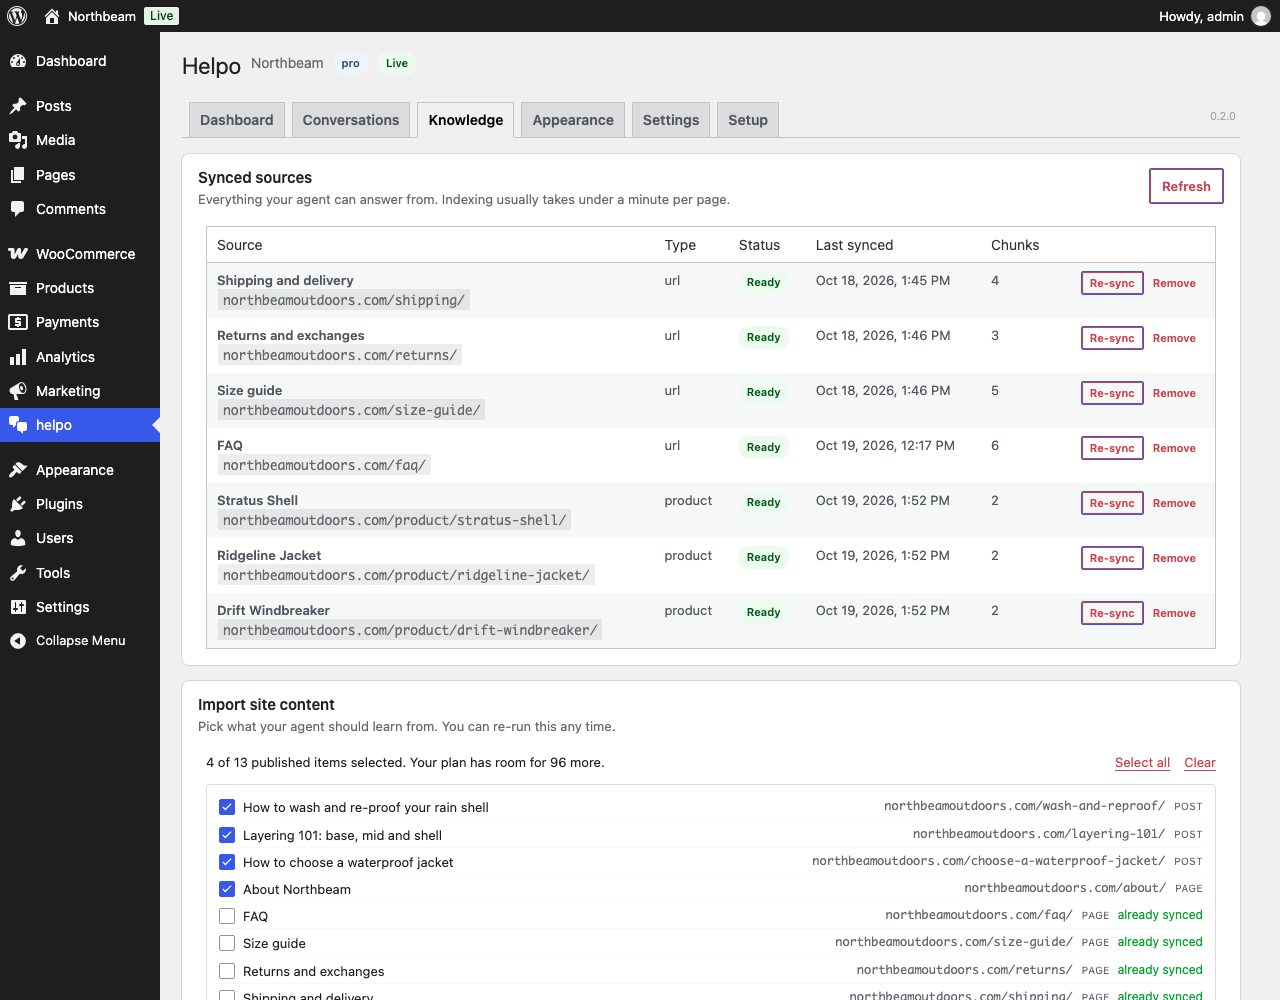Viewport: 1280px width, 1000px height.
Task: Click the Pages icon in sidebar
Action: click(x=18, y=175)
